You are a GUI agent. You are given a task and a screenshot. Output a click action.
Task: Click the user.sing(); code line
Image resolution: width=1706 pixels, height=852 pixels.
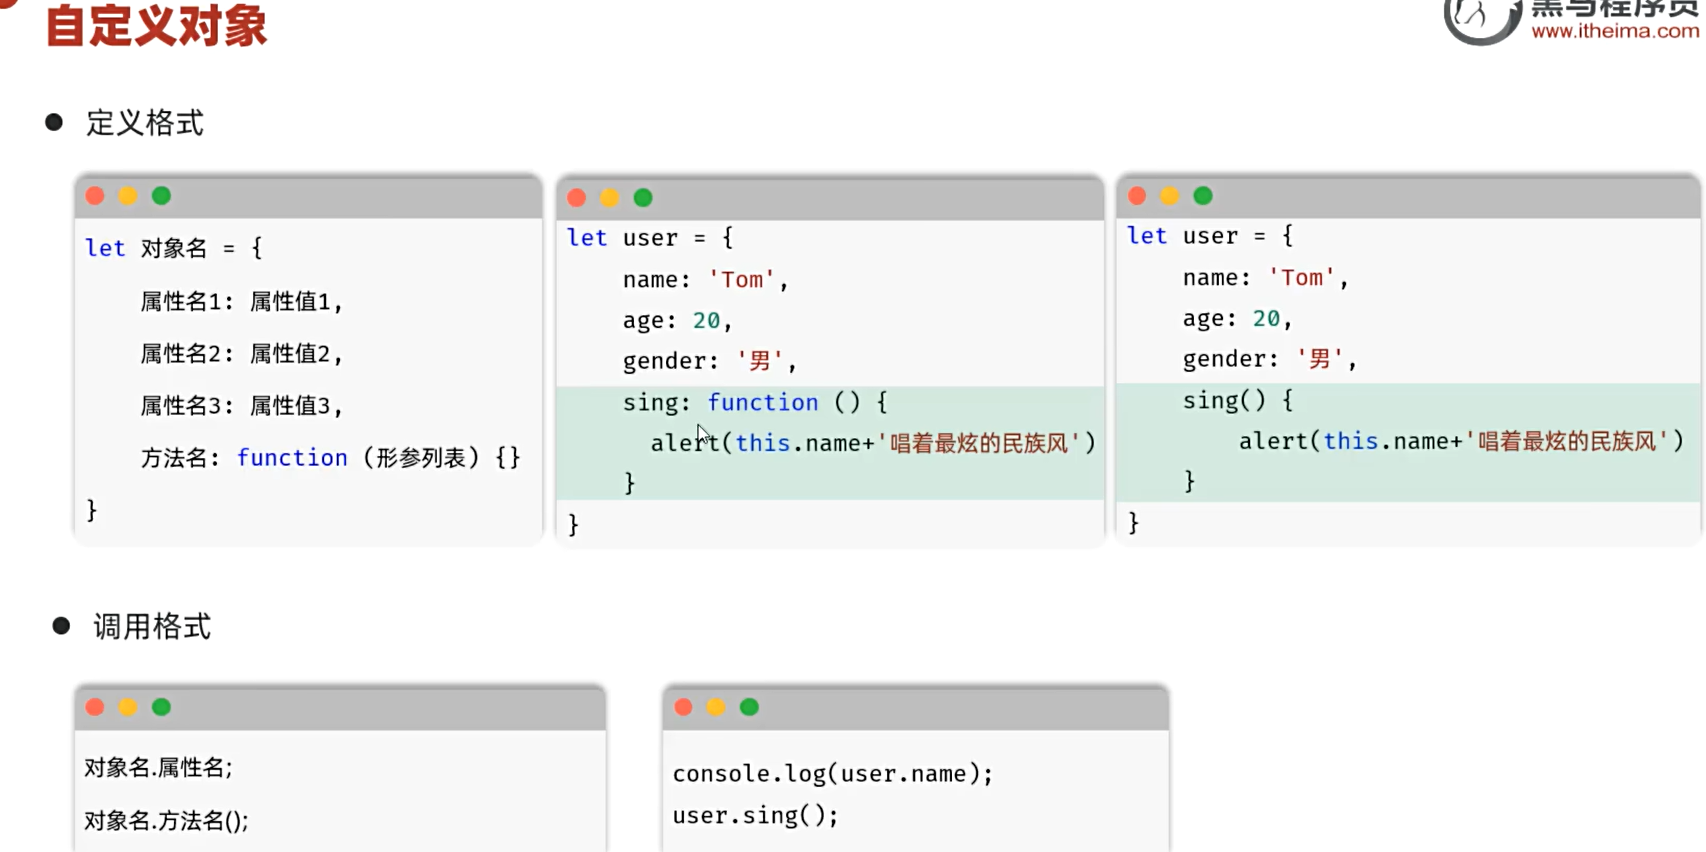pos(755,816)
